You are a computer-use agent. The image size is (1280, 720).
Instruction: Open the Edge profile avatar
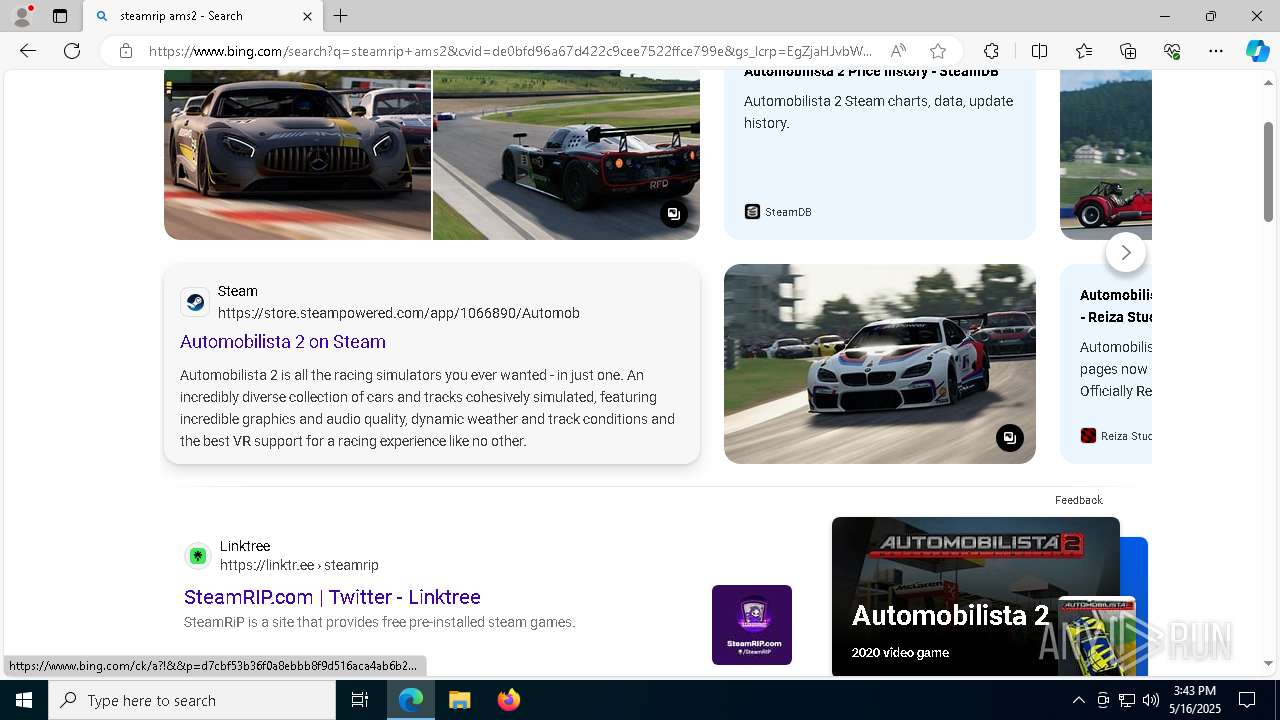tap(22, 16)
